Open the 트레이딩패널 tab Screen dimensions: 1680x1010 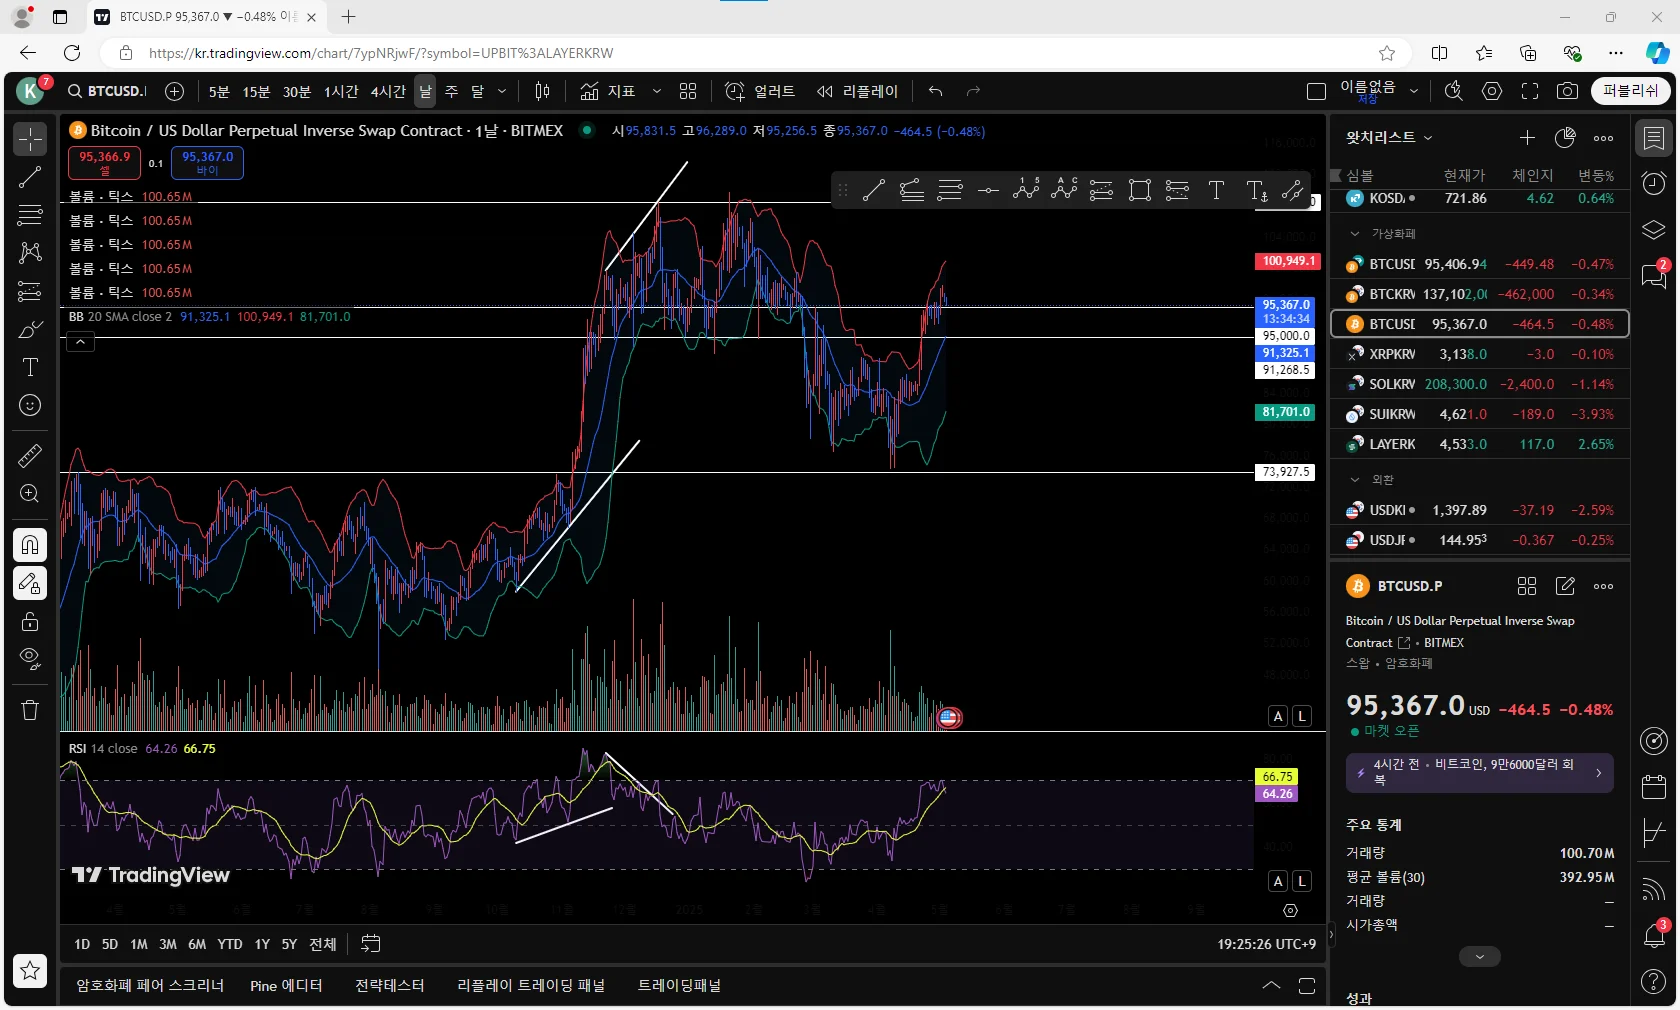tap(680, 986)
